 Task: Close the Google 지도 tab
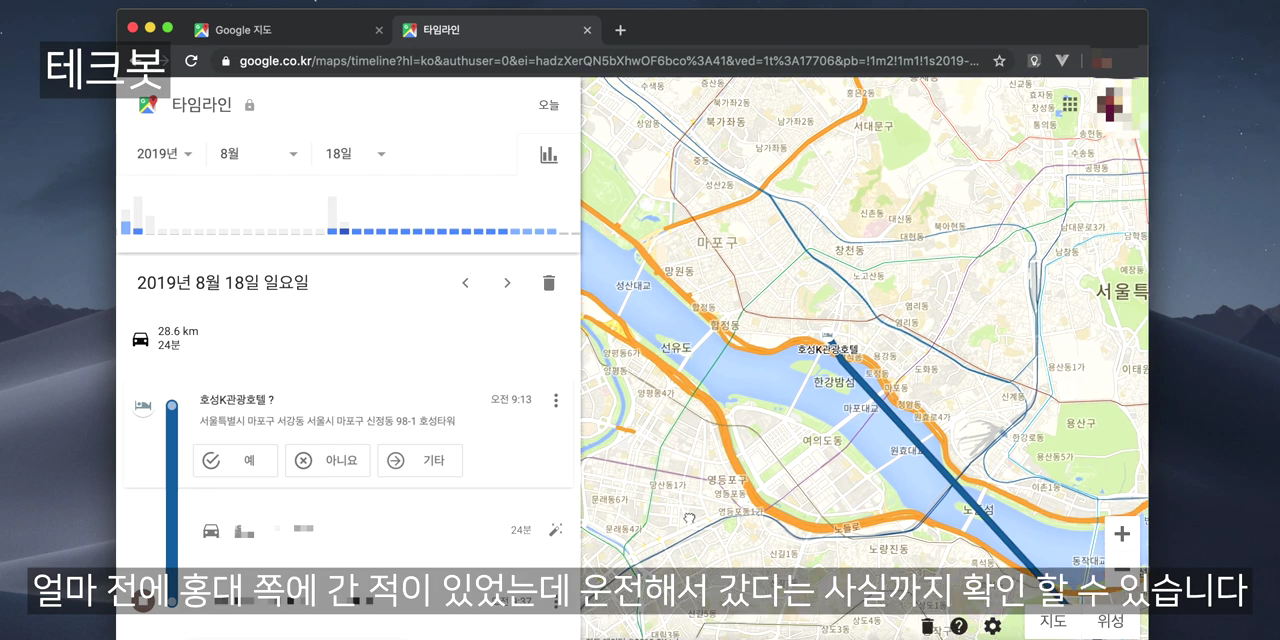pyautogui.click(x=379, y=30)
